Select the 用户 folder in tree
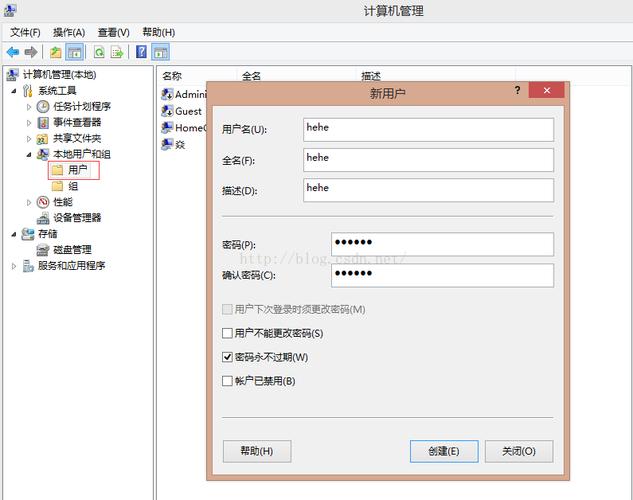Viewport: 633px width, 500px height. [73, 170]
